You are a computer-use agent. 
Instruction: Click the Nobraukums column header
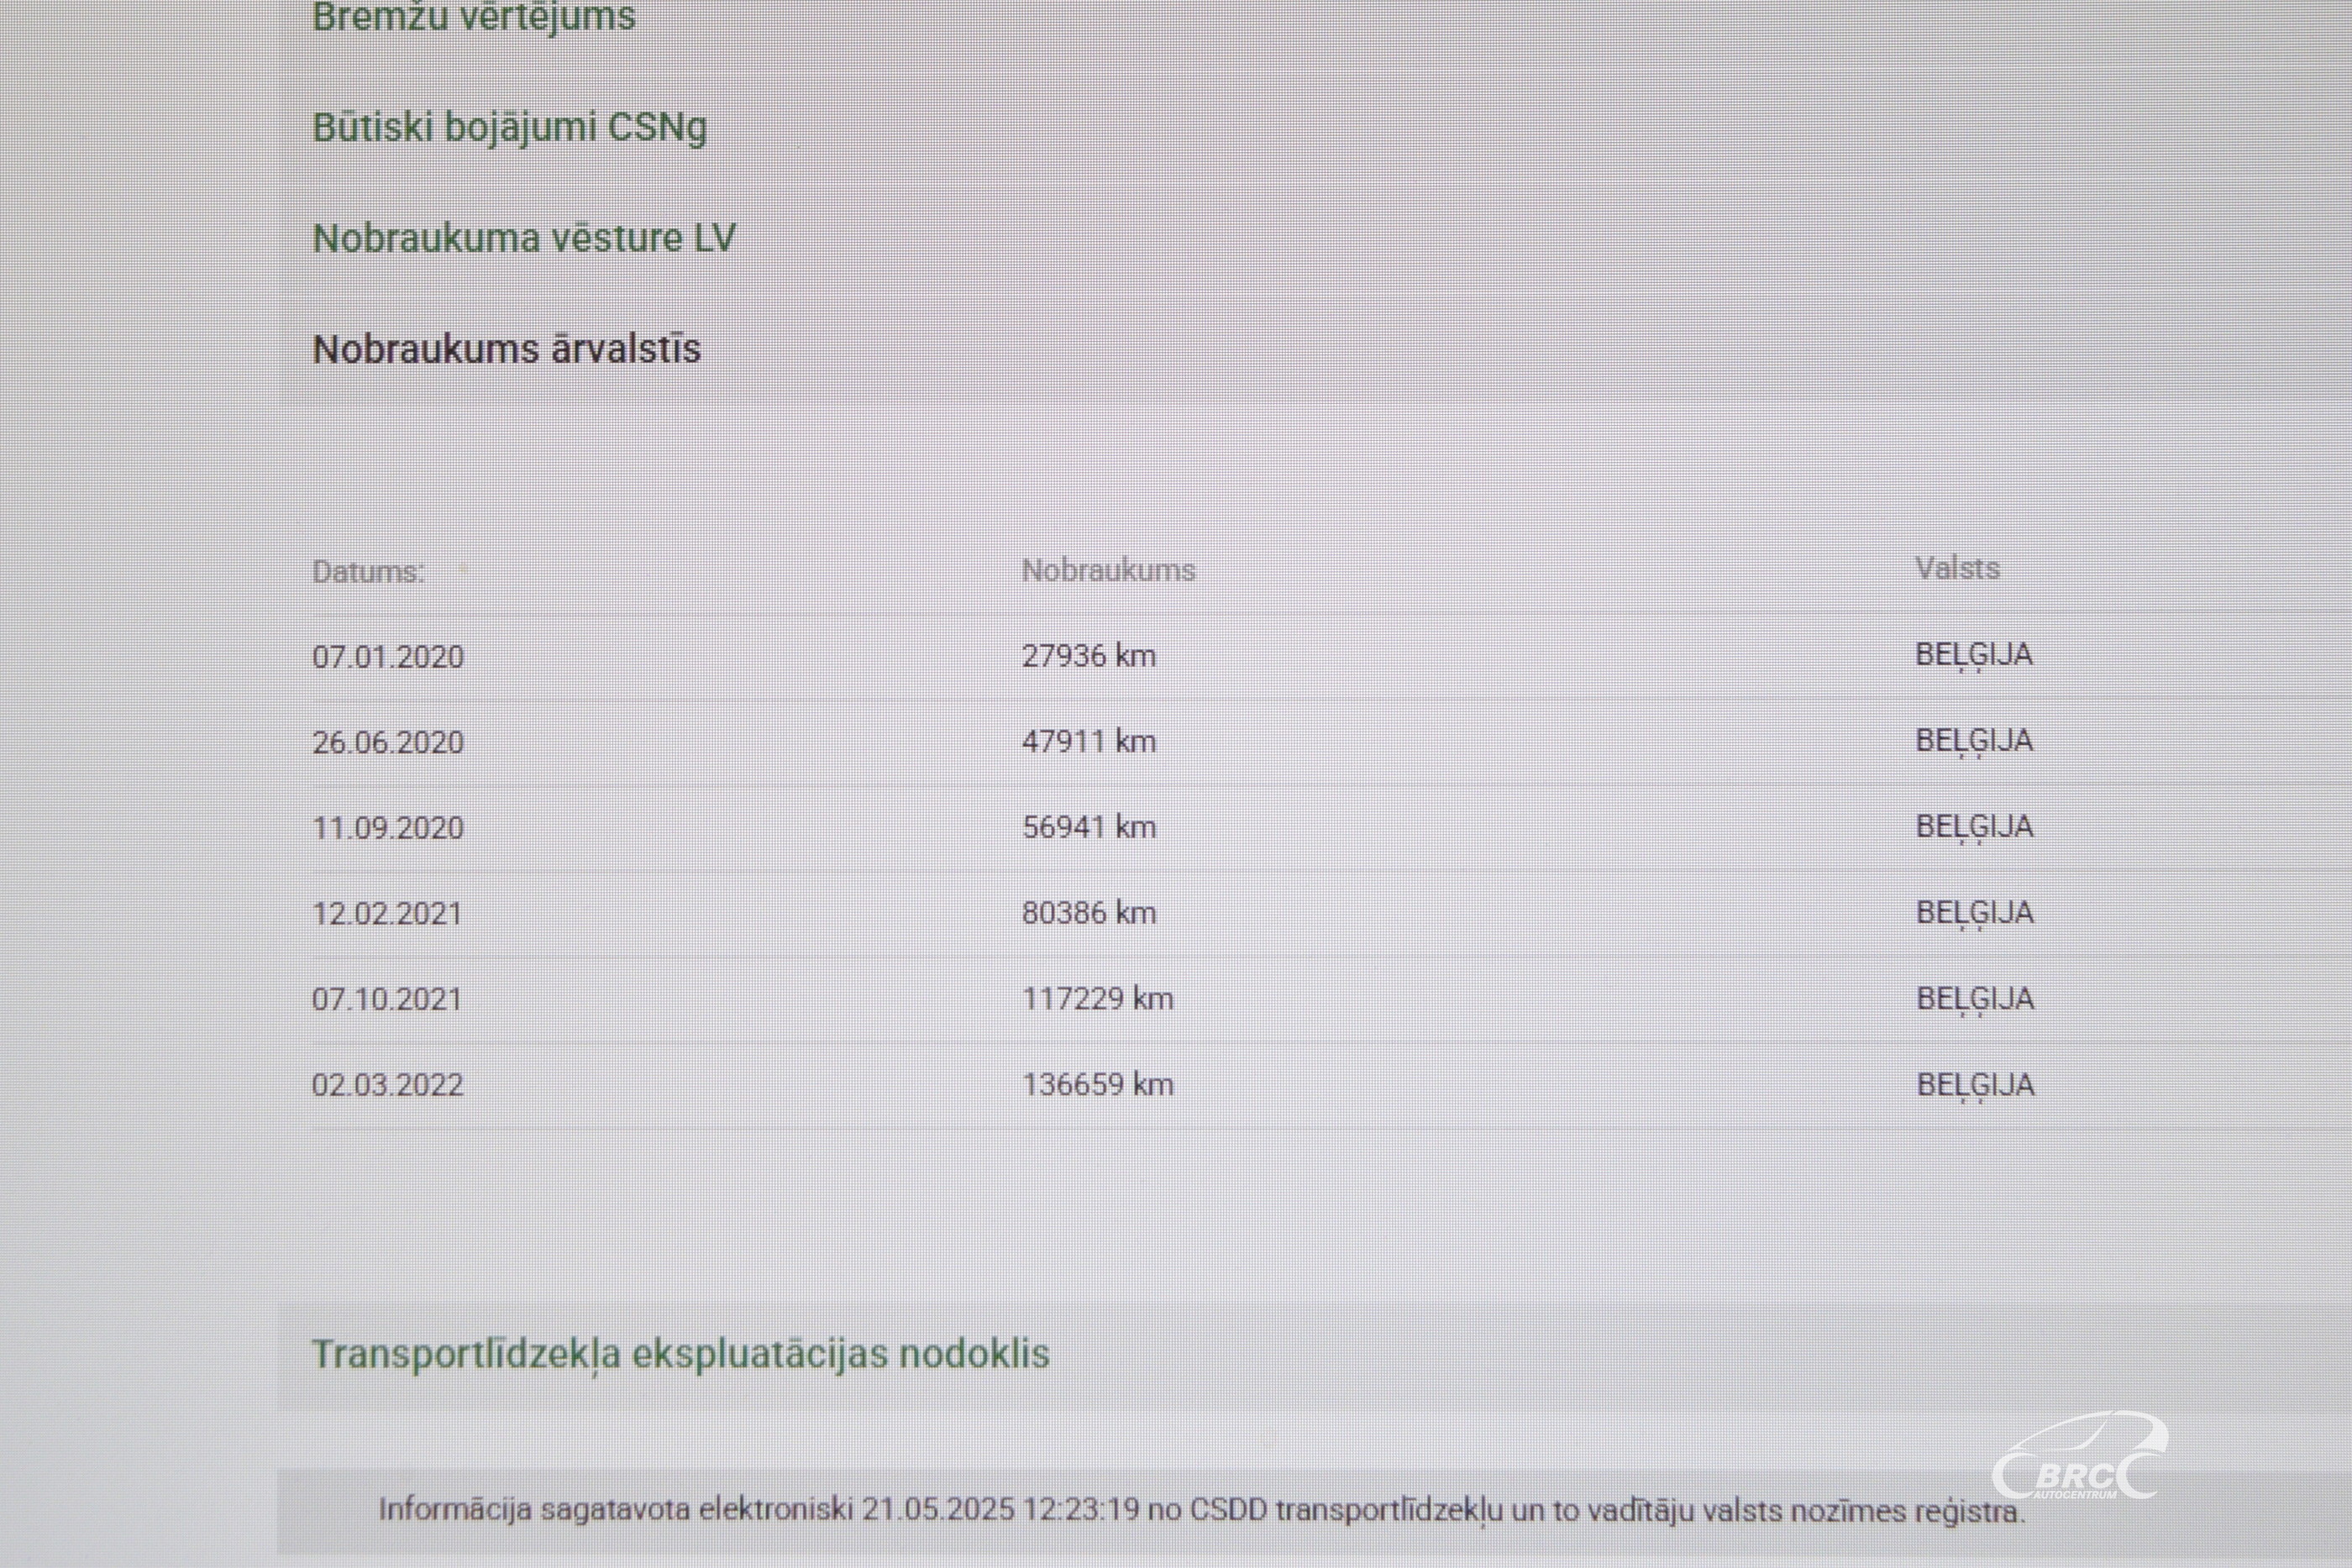click(1108, 570)
